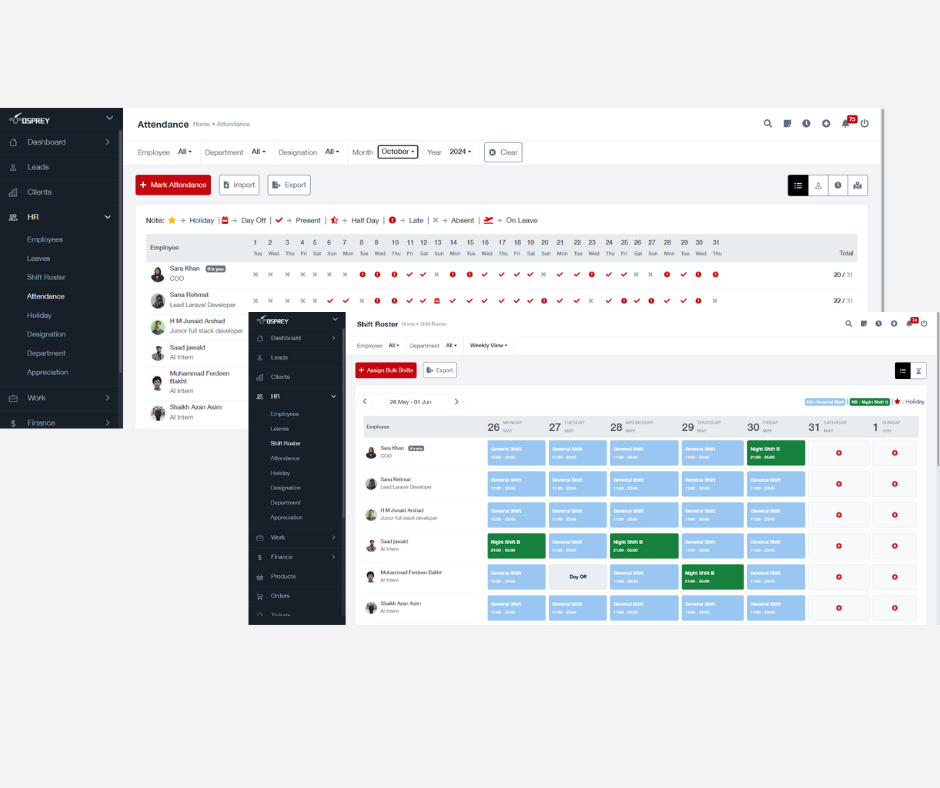Click Sara Khan's avatar in Attendance list
This screenshot has height=788, width=940.
pos(158,274)
